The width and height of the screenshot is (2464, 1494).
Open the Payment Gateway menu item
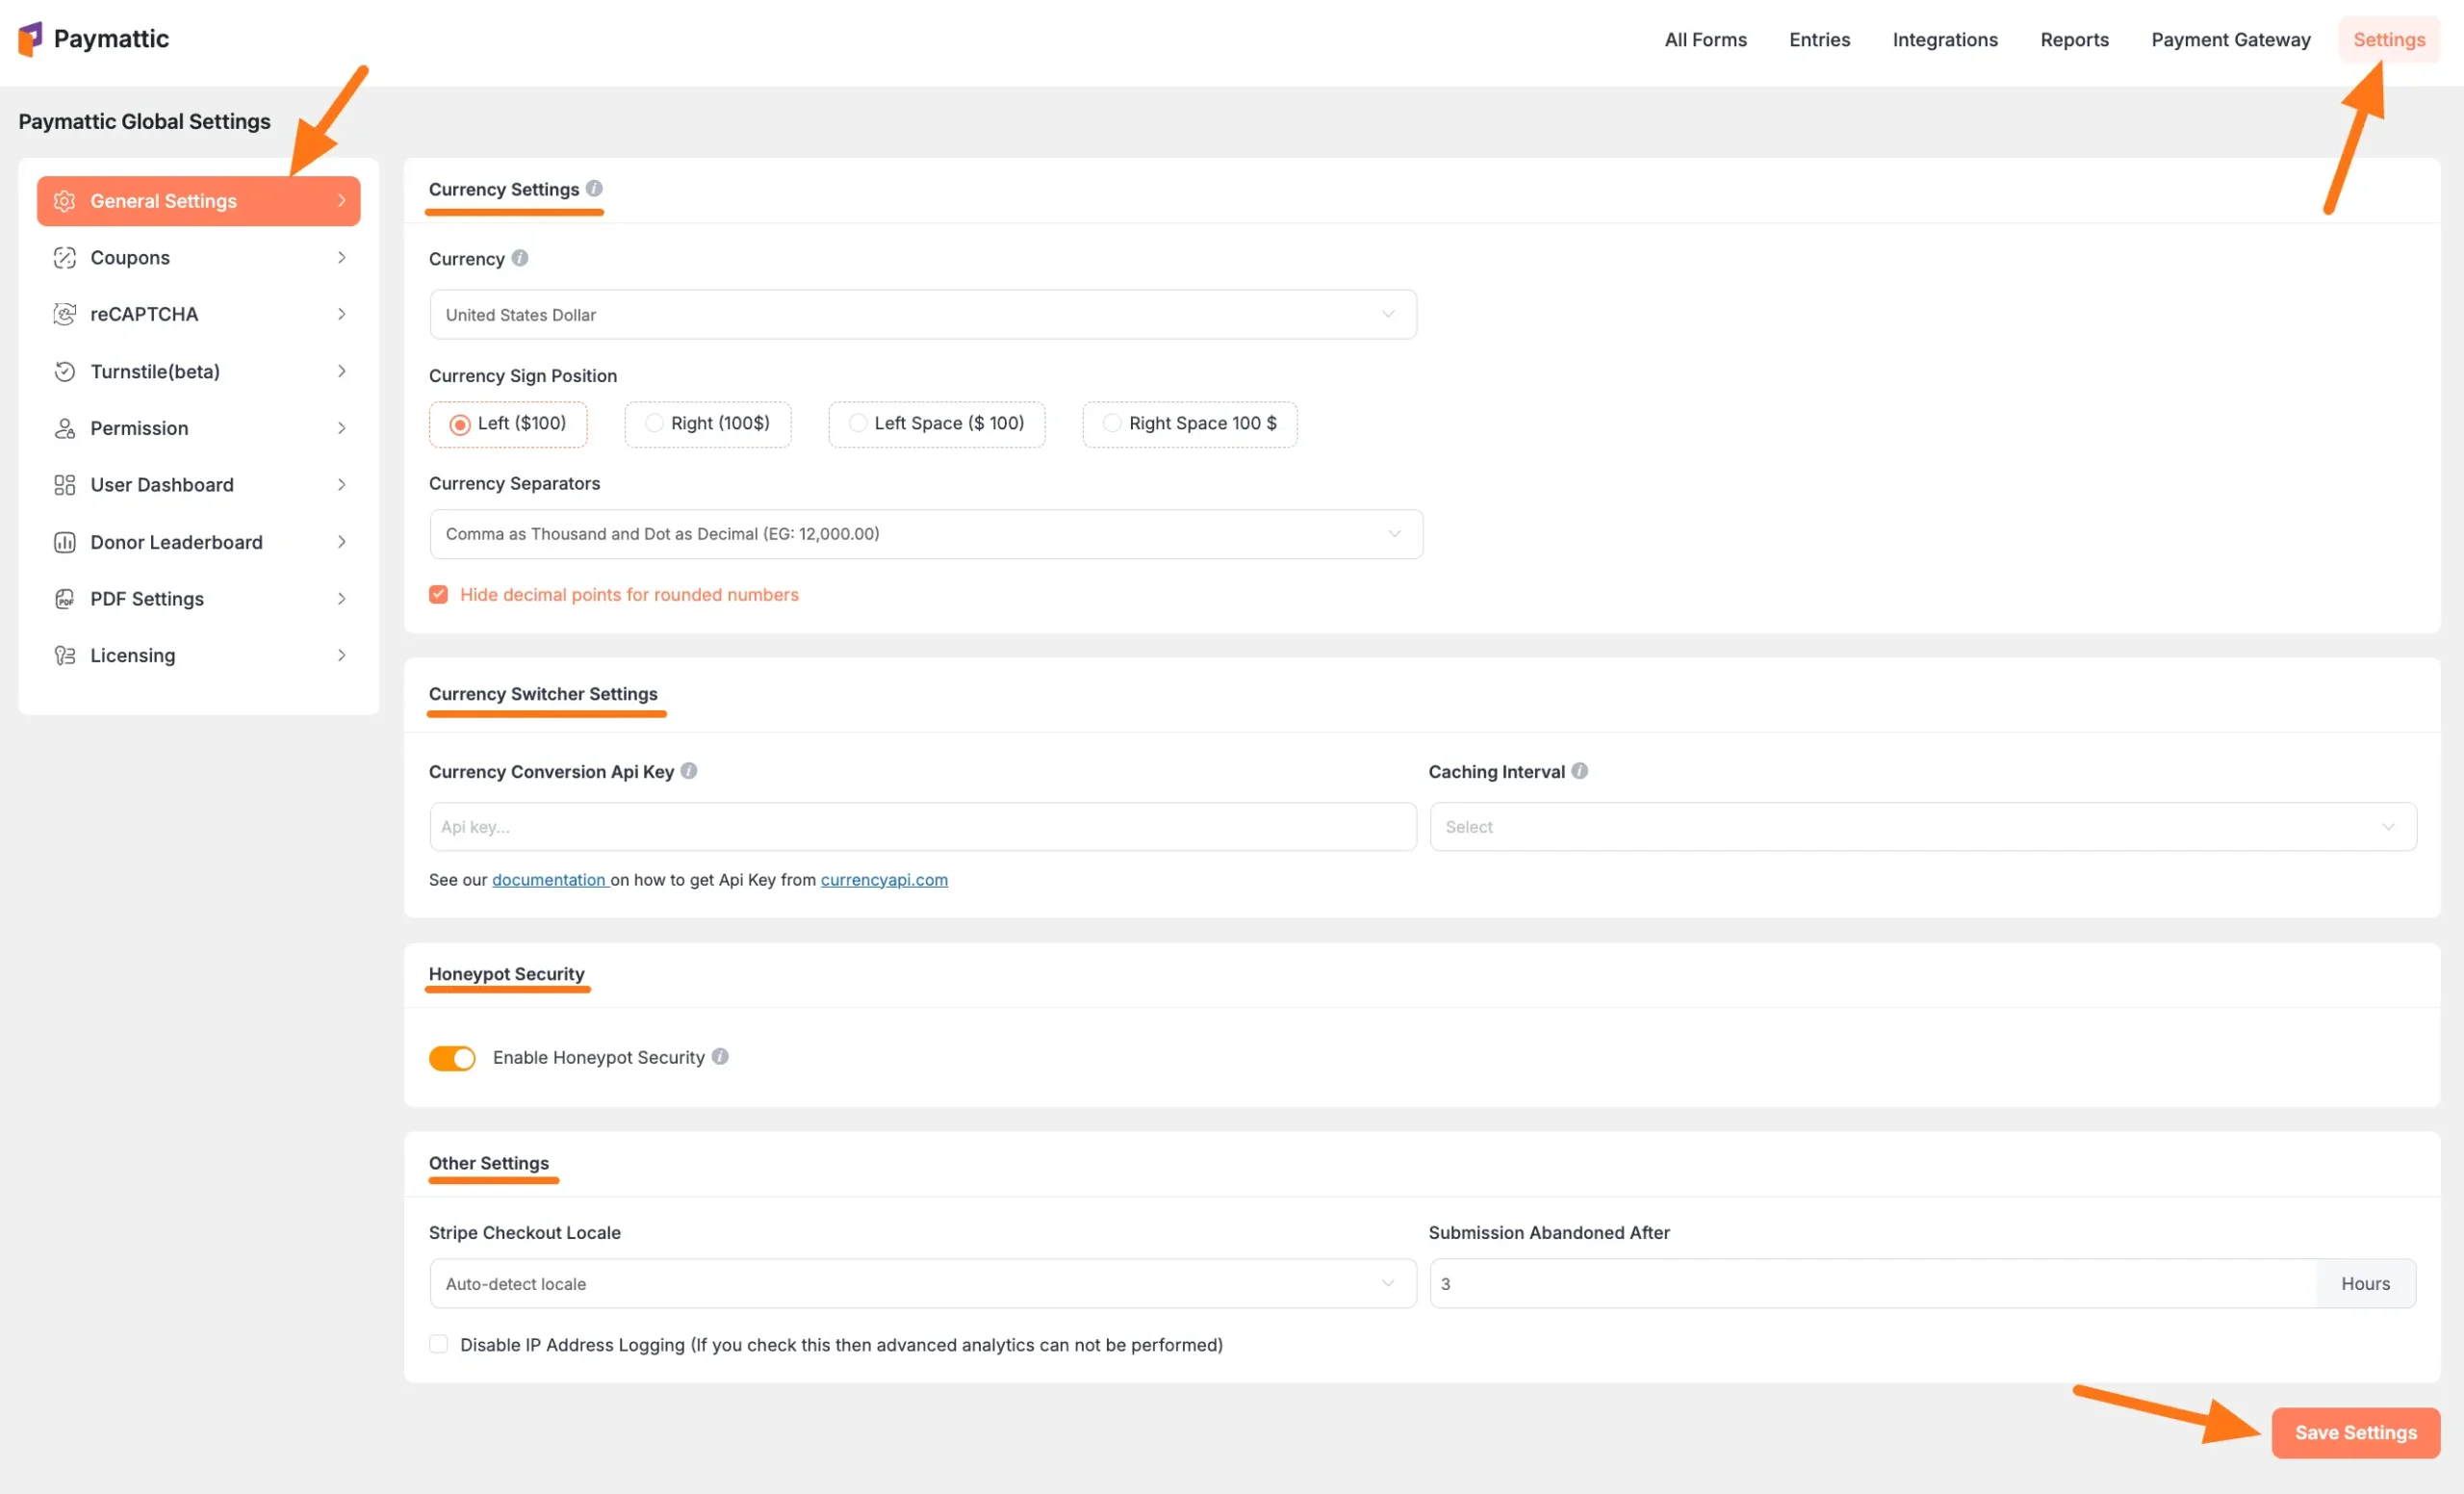[x=2230, y=40]
